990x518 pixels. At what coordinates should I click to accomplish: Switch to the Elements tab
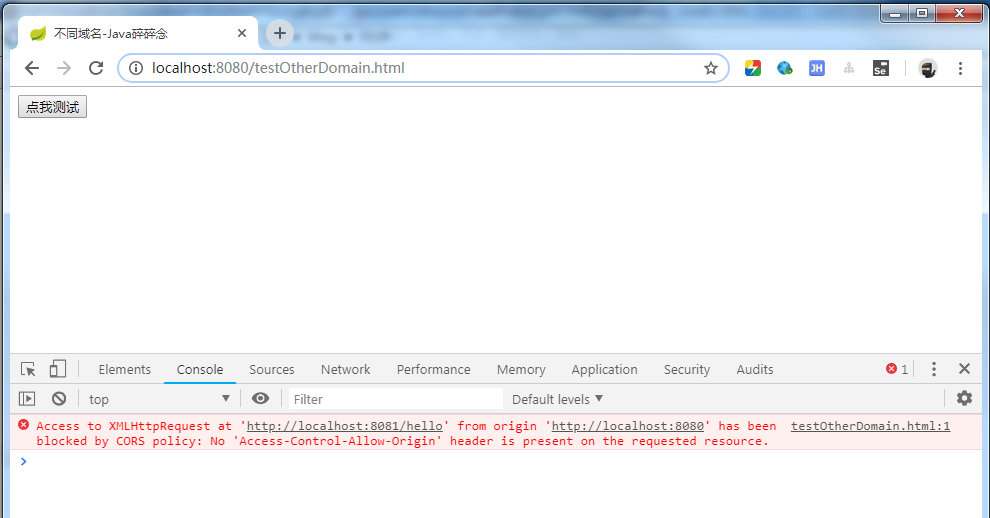pyautogui.click(x=124, y=370)
